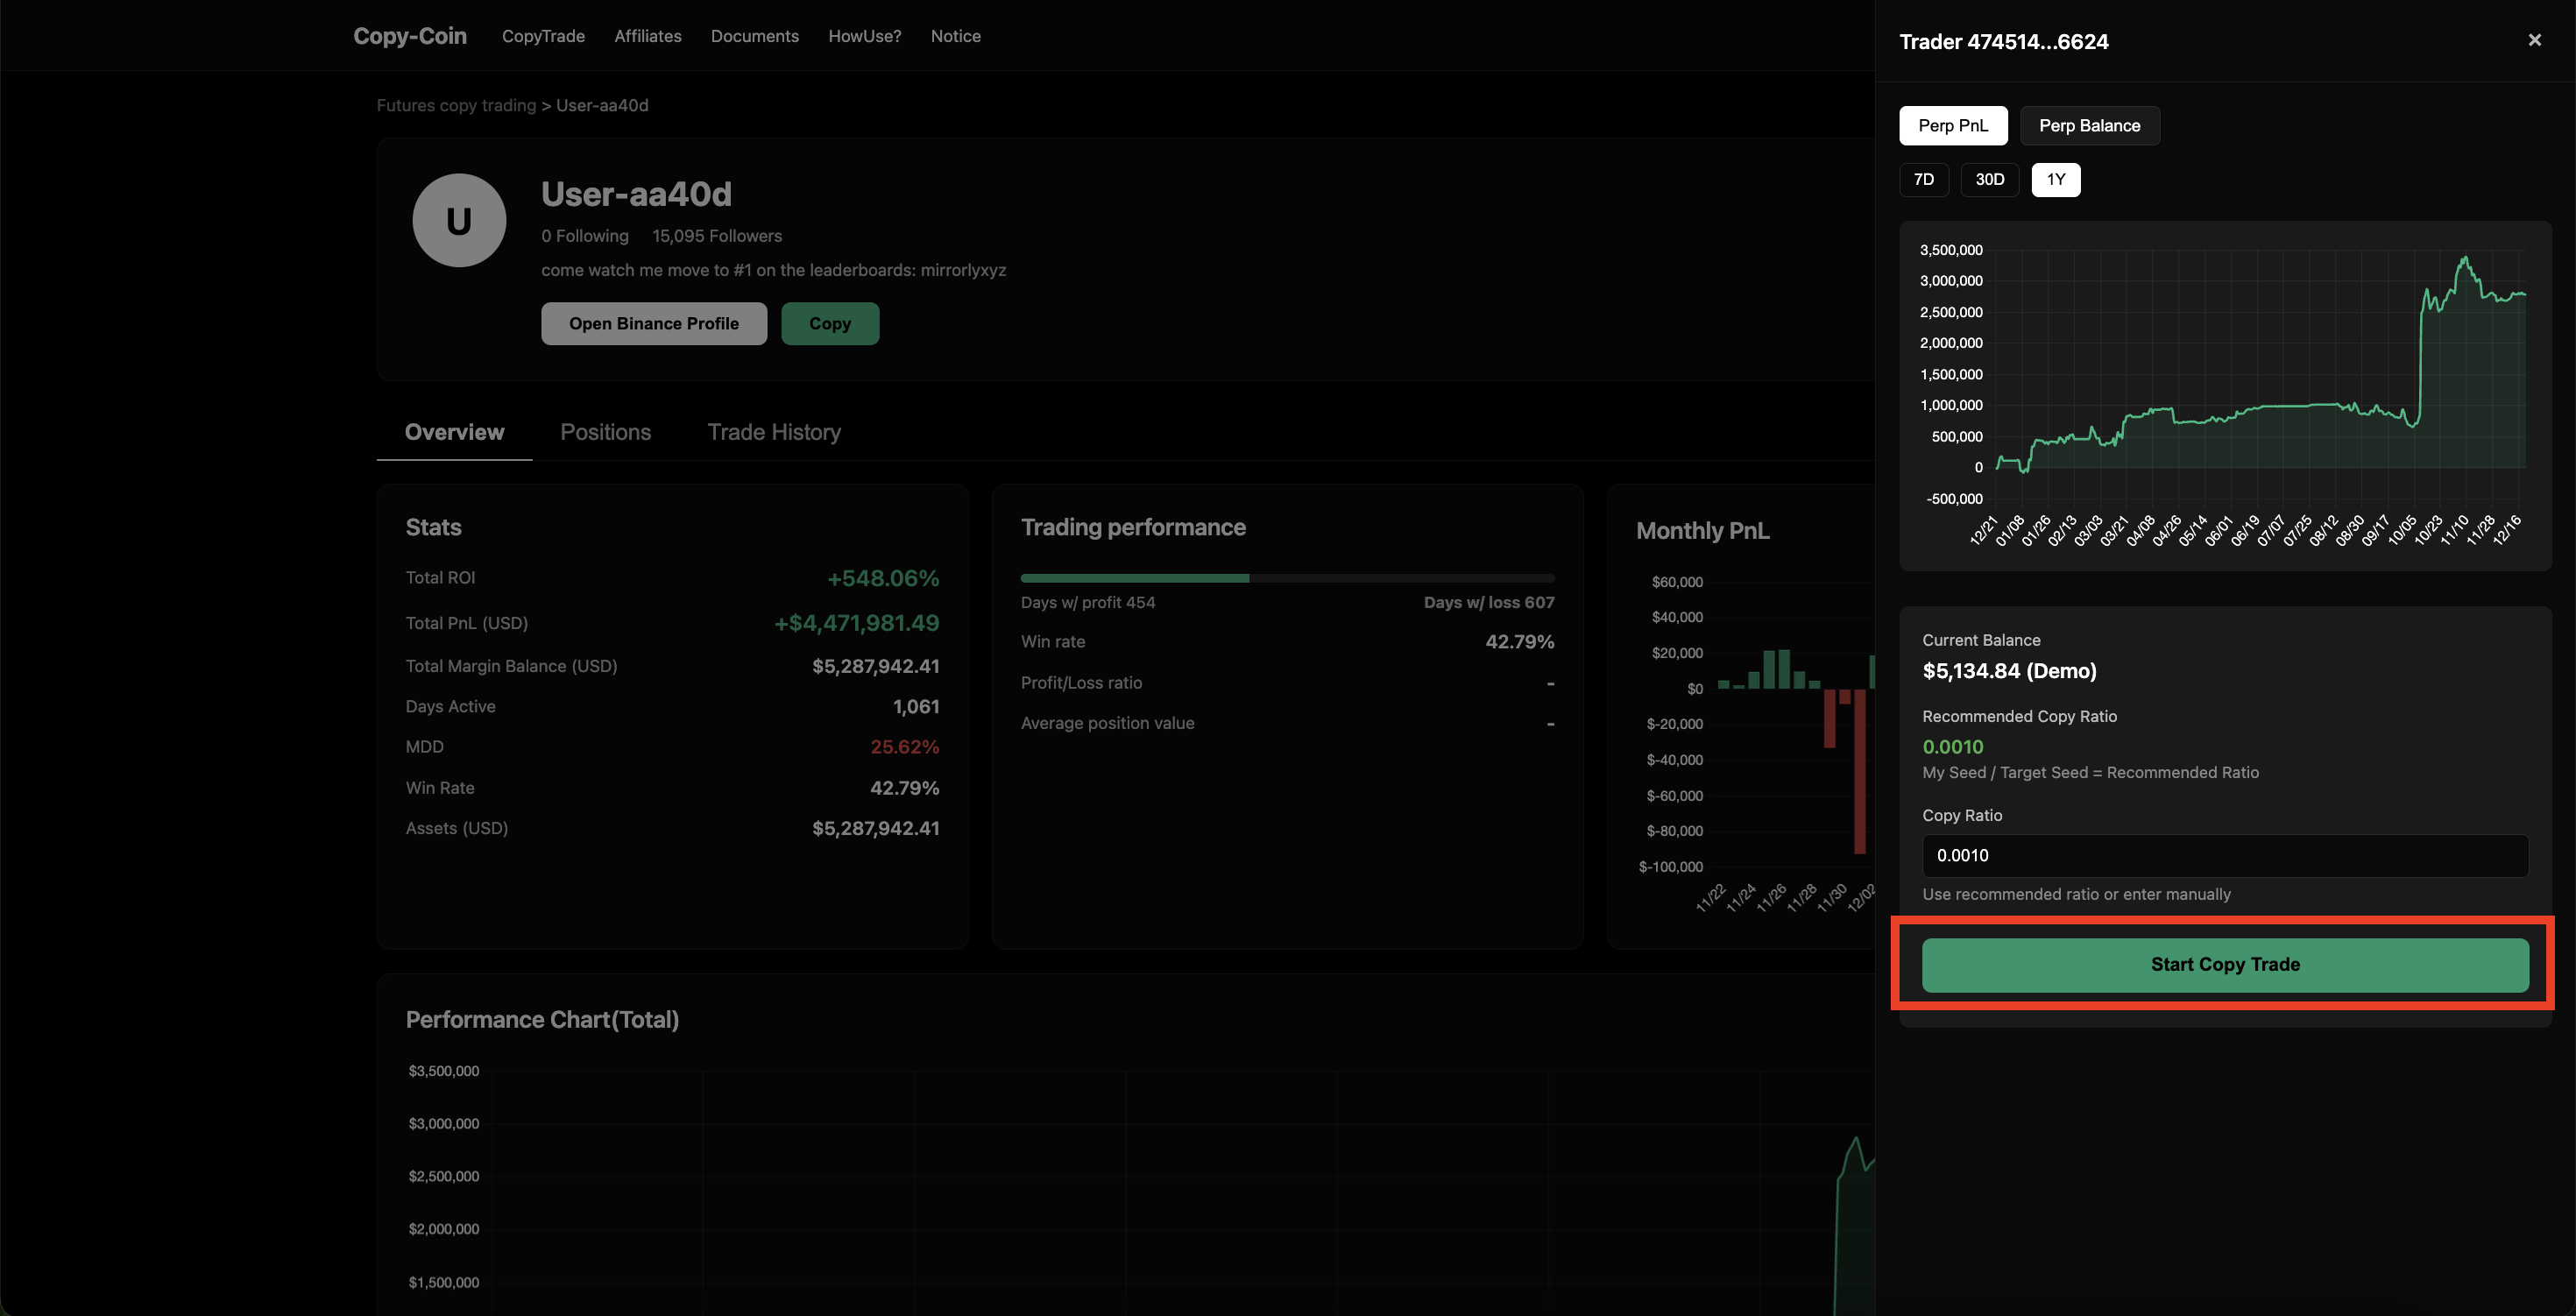
Task: Click the User-aa40d profile name heading
Action: coord(636,194)
